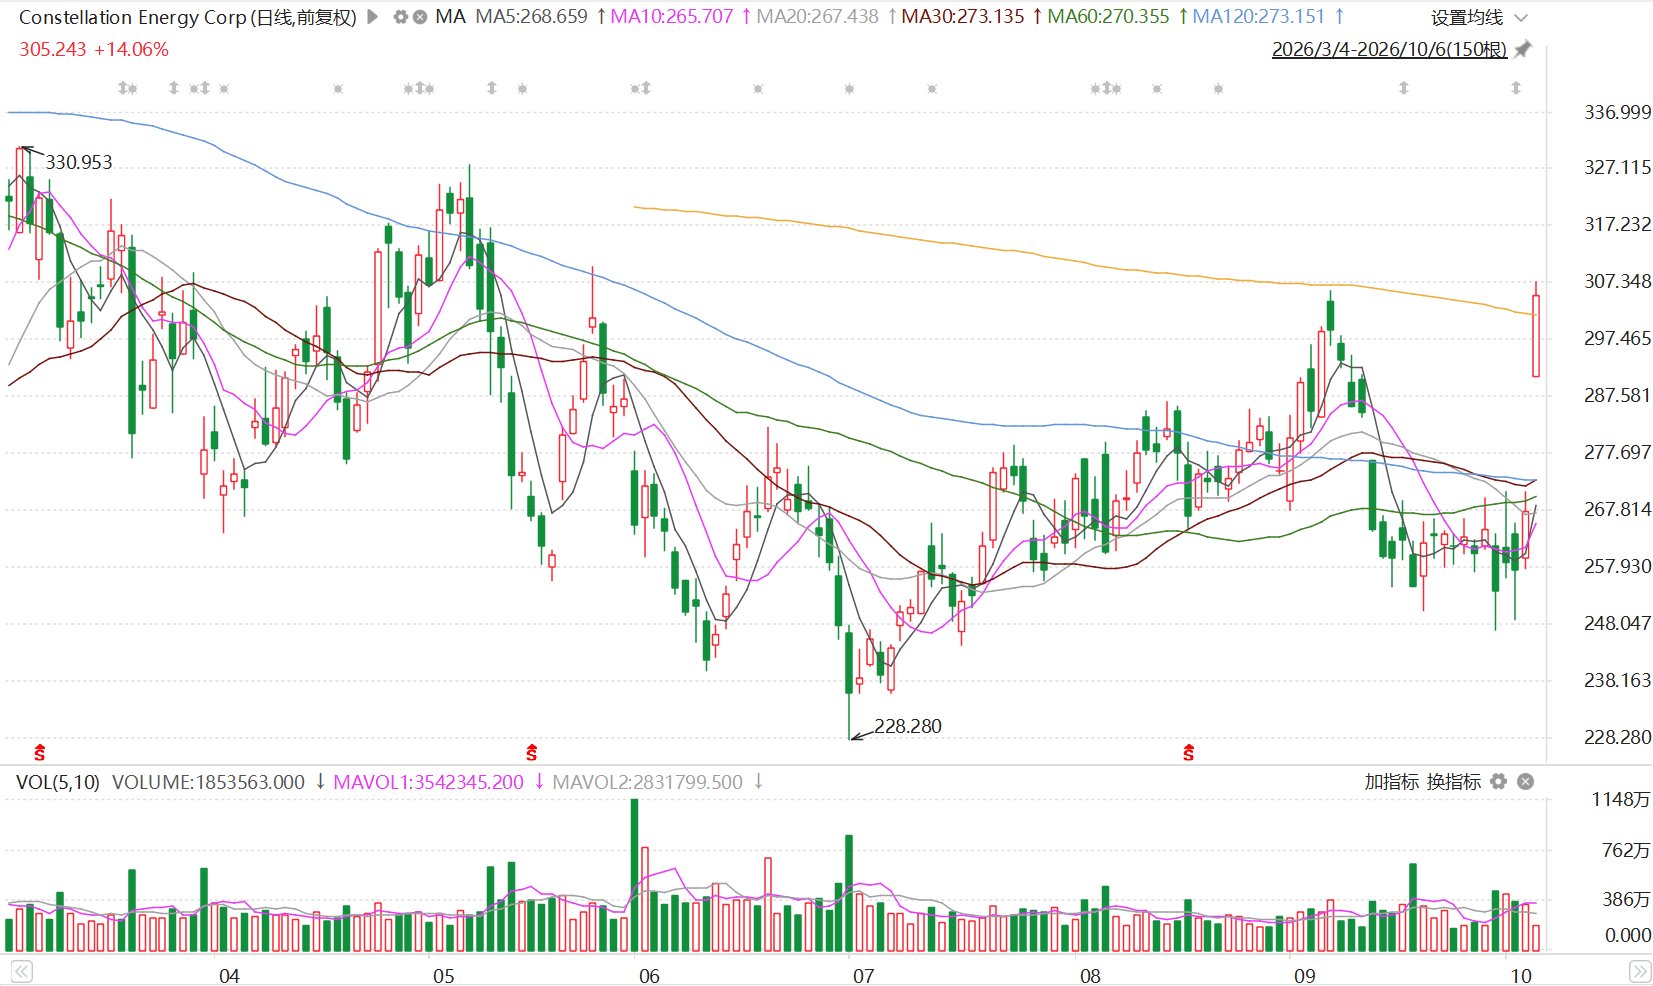The height and width of the screenshot is (986, 1653).
Task: Click the MAVOL1:3542345.200 label
Action: point(428,782)
